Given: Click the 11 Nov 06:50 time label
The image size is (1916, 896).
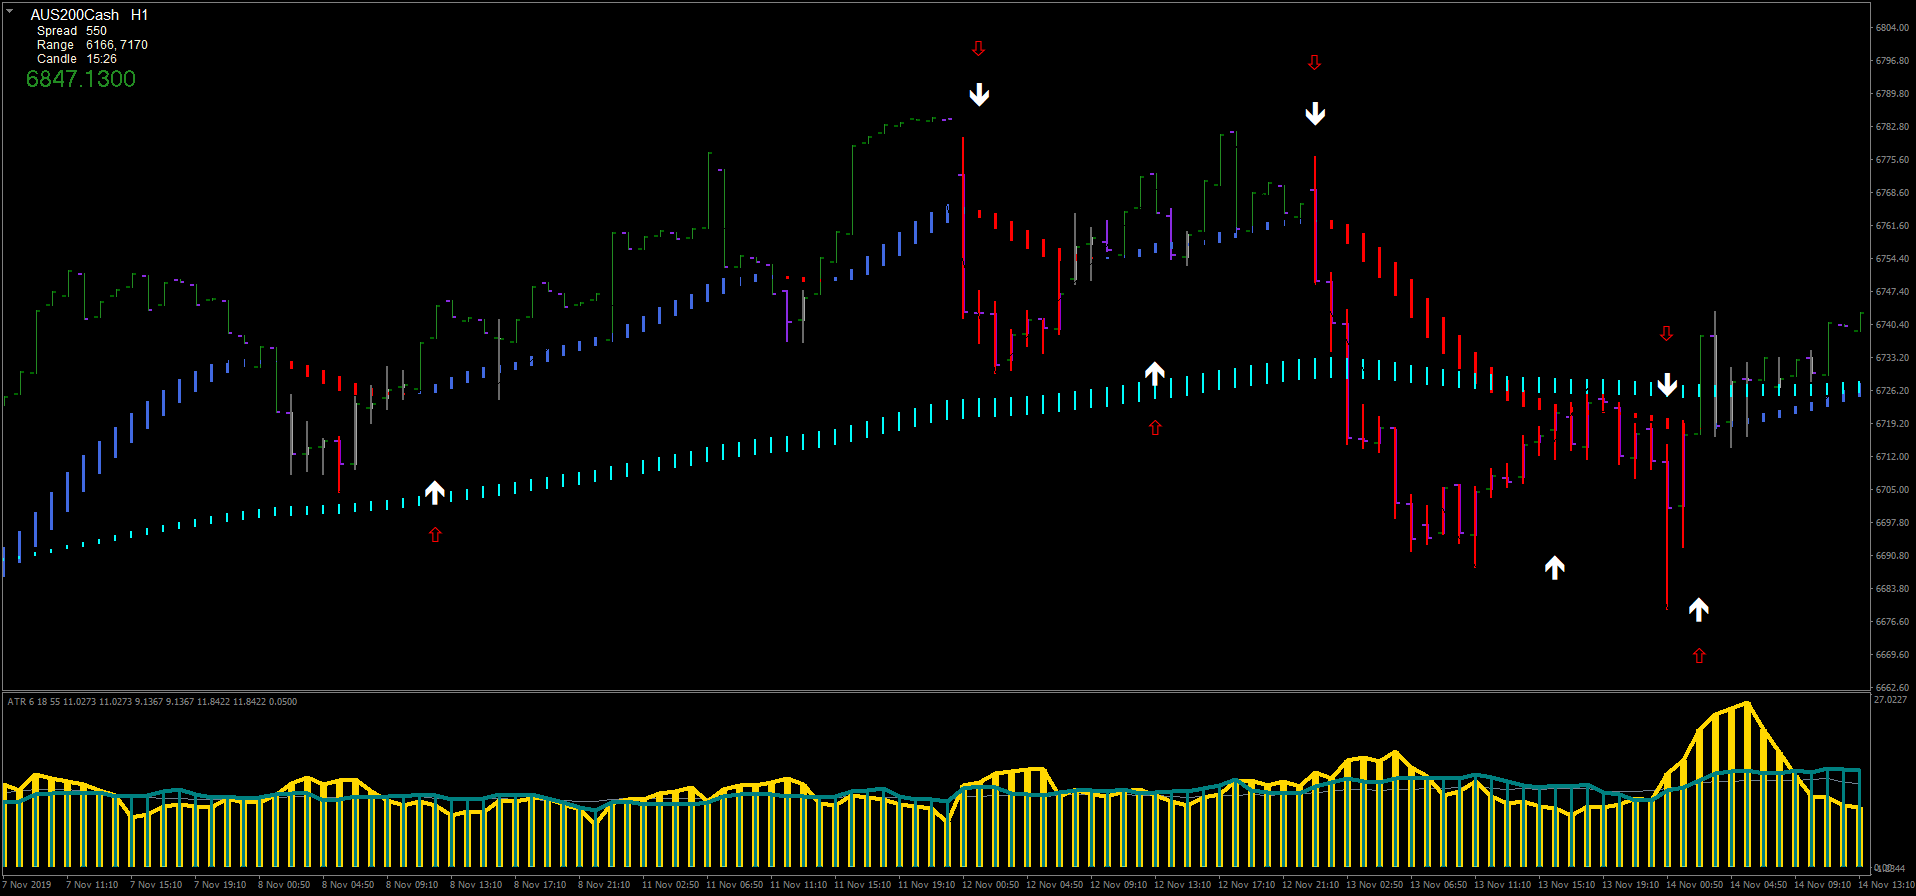Looking at the screenshot, I should pyautogui.click(x=735, y=885).
